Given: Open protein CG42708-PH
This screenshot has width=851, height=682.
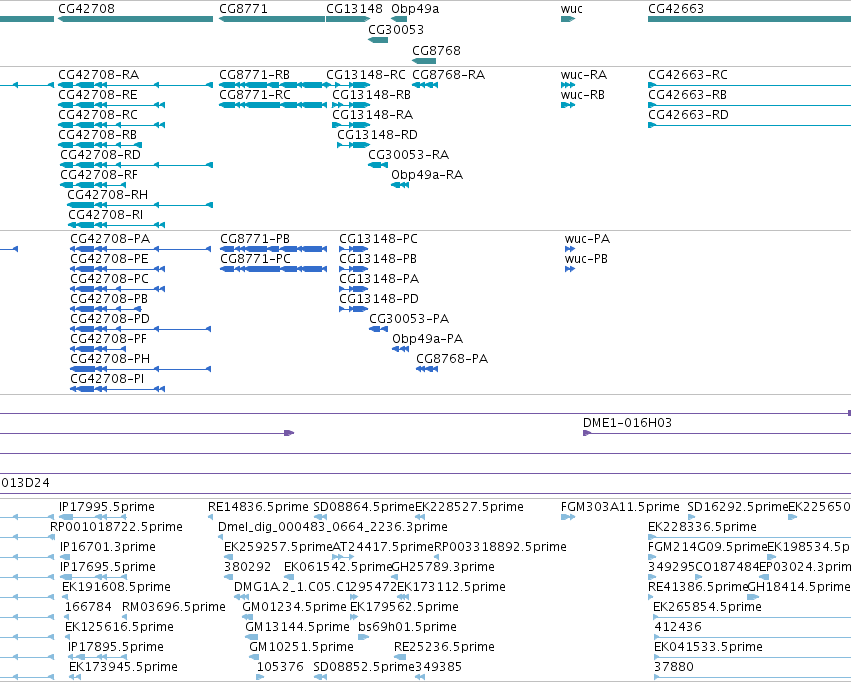Looking at the screenshot, I should 110,359.
